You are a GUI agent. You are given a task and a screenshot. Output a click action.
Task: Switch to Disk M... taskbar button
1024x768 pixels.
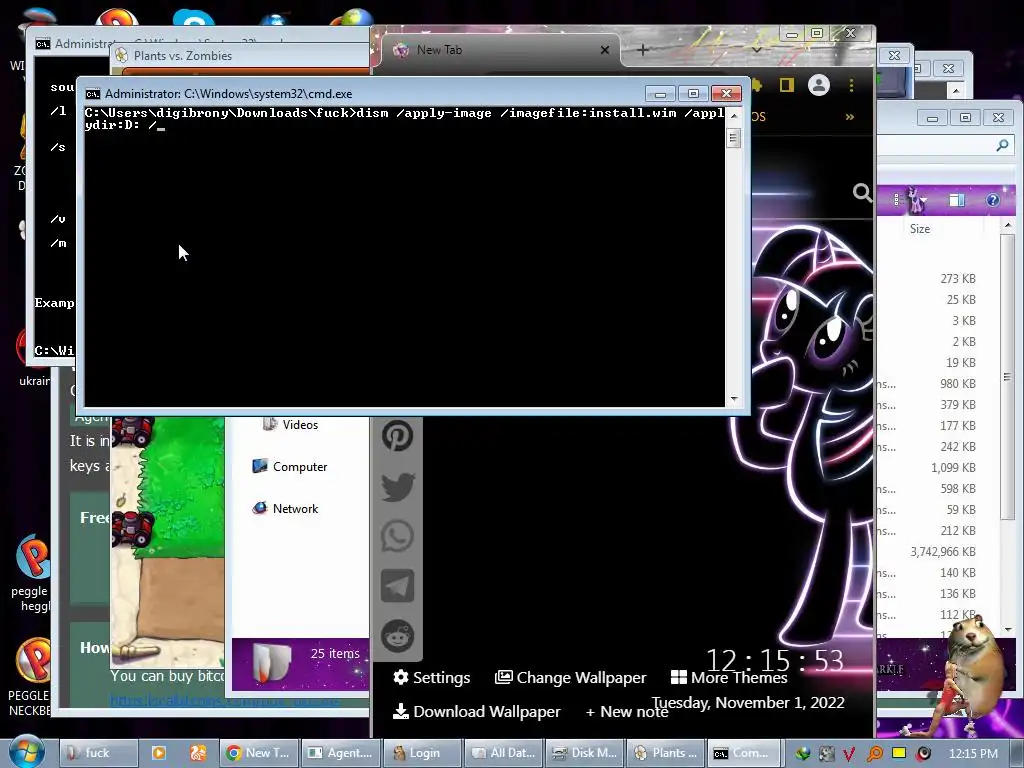584,753
